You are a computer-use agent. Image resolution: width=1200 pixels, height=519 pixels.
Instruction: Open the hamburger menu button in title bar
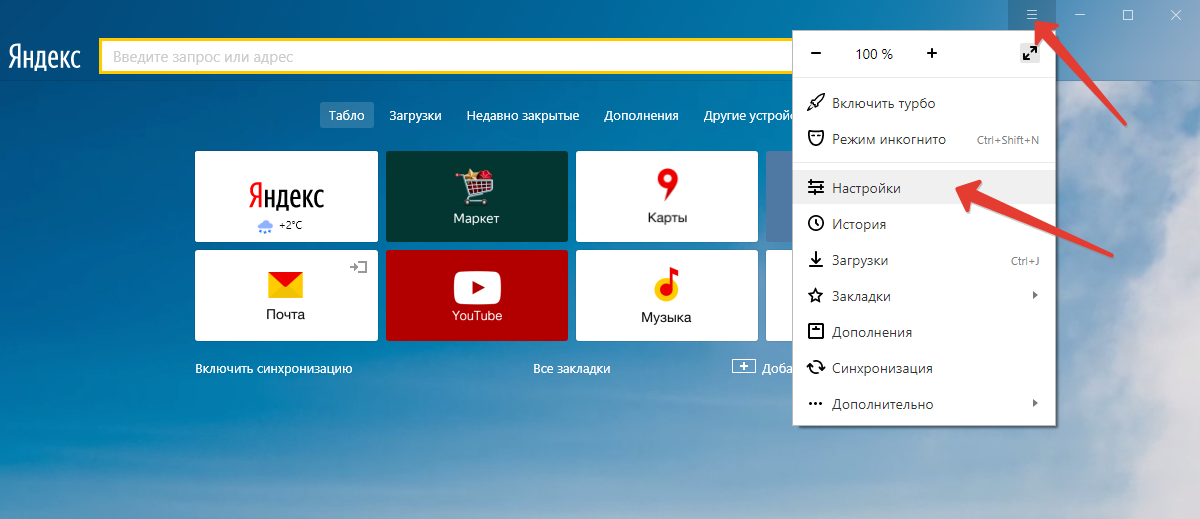[x=1032, y=15]
